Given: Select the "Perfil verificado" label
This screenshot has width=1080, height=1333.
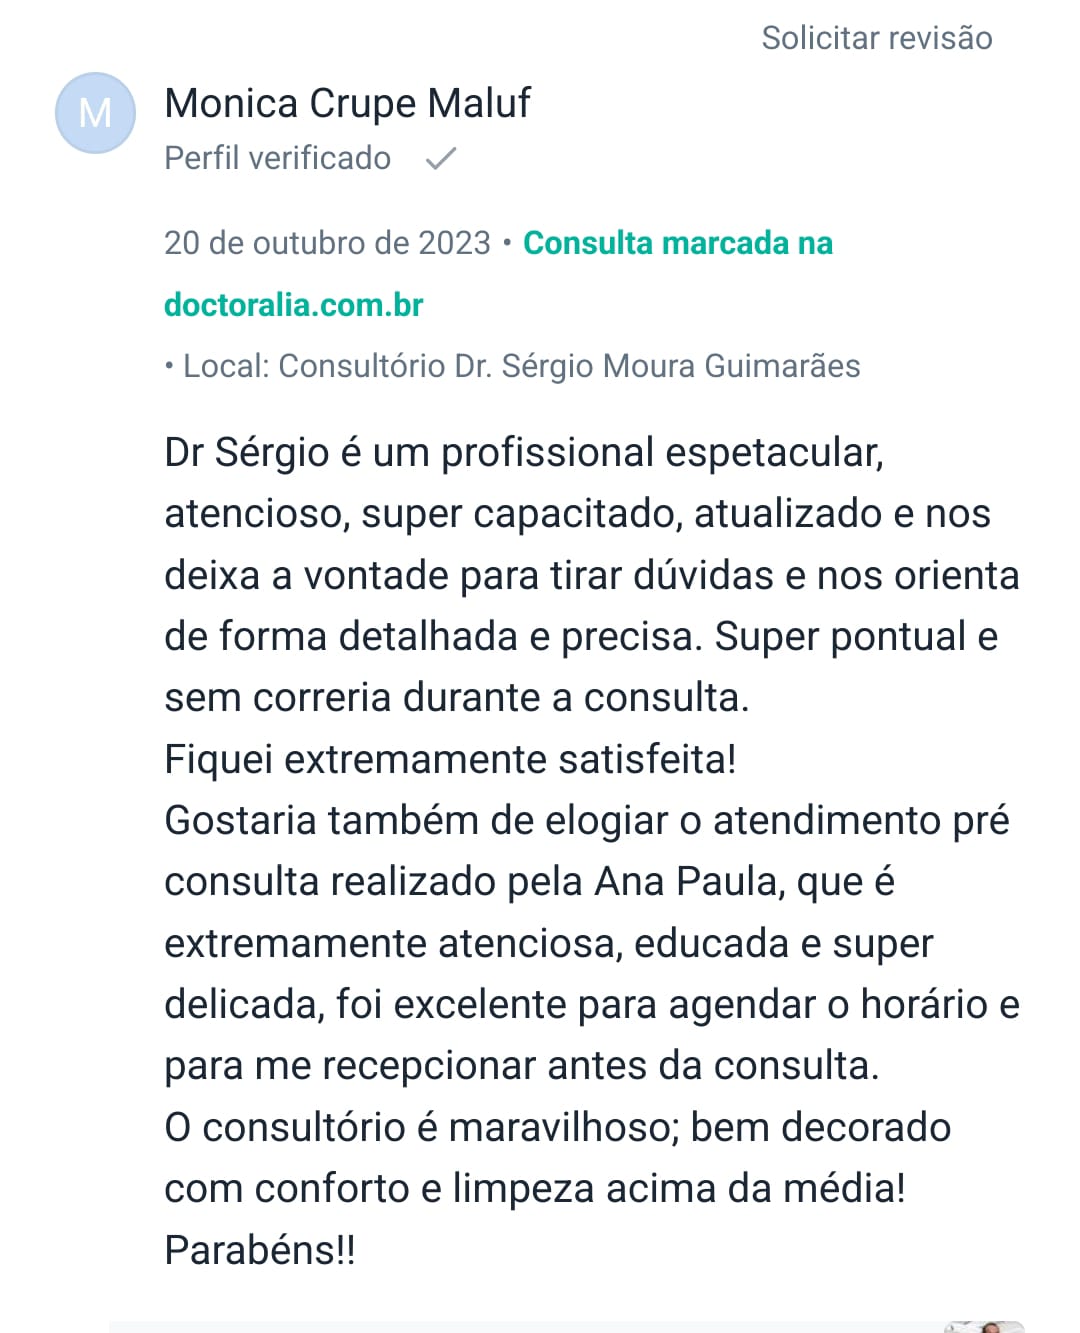Looking at the screenshot, I should click(x=277, y=158).
